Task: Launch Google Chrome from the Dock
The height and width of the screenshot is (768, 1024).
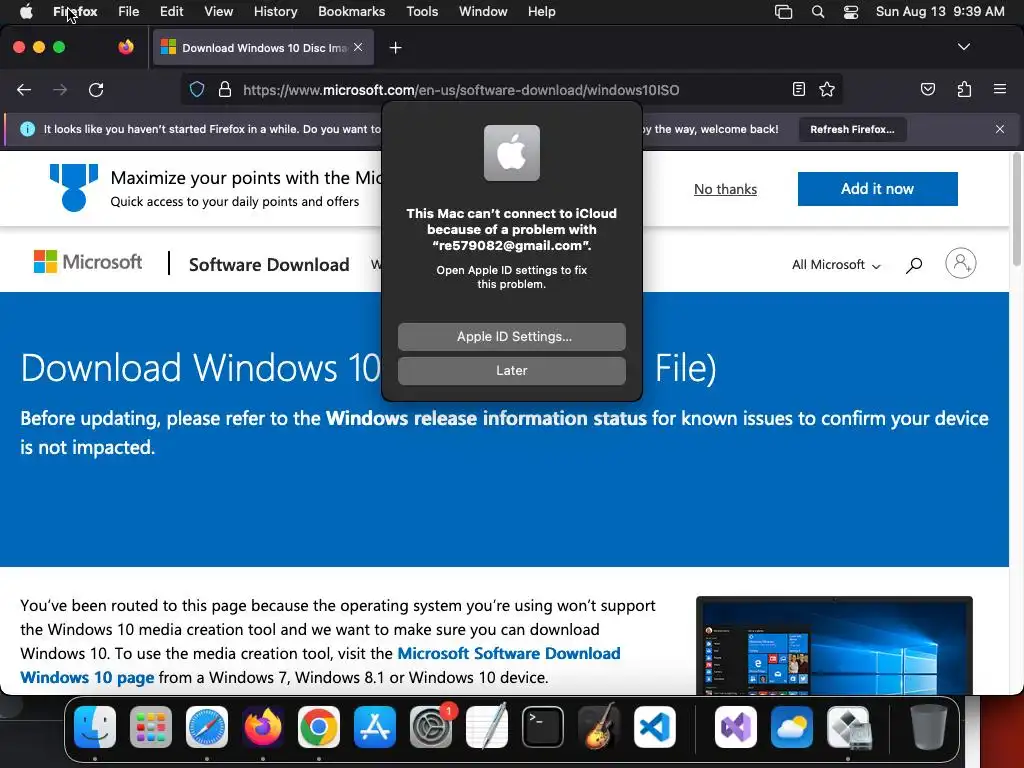Action: pyautogui.click(x=319, y=727)
